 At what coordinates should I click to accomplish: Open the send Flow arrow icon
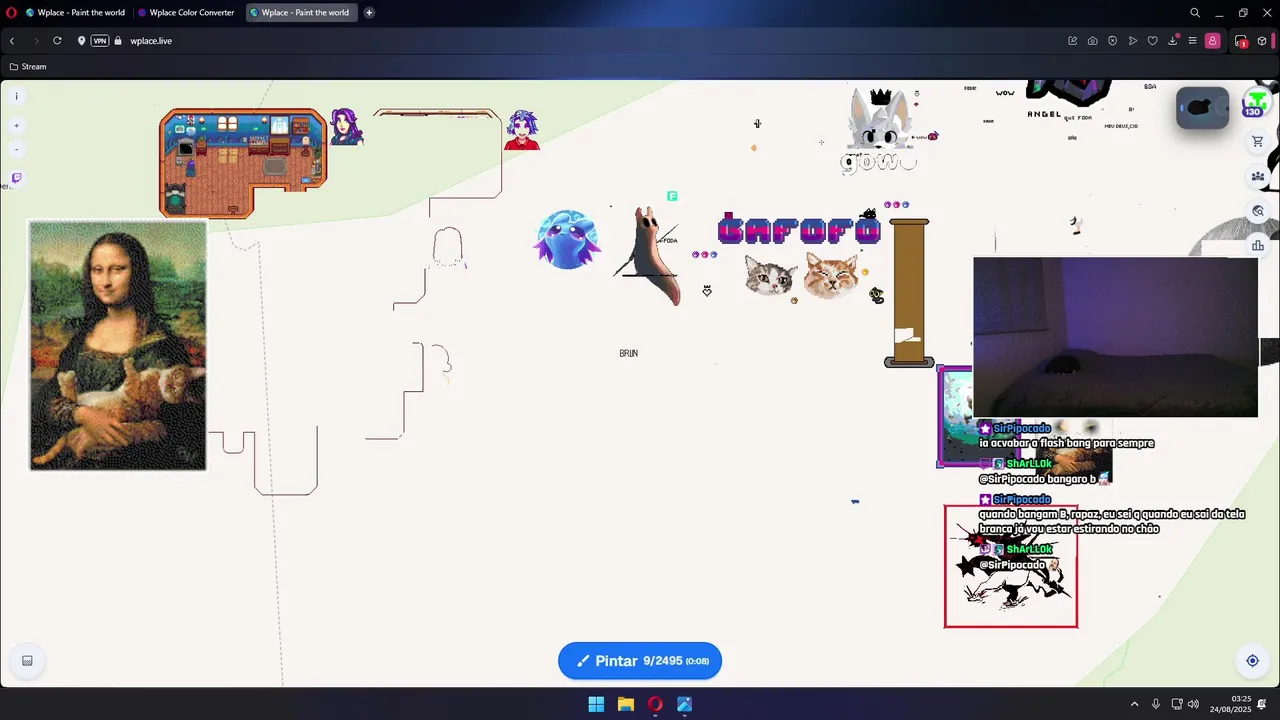tap(1132, 41)
